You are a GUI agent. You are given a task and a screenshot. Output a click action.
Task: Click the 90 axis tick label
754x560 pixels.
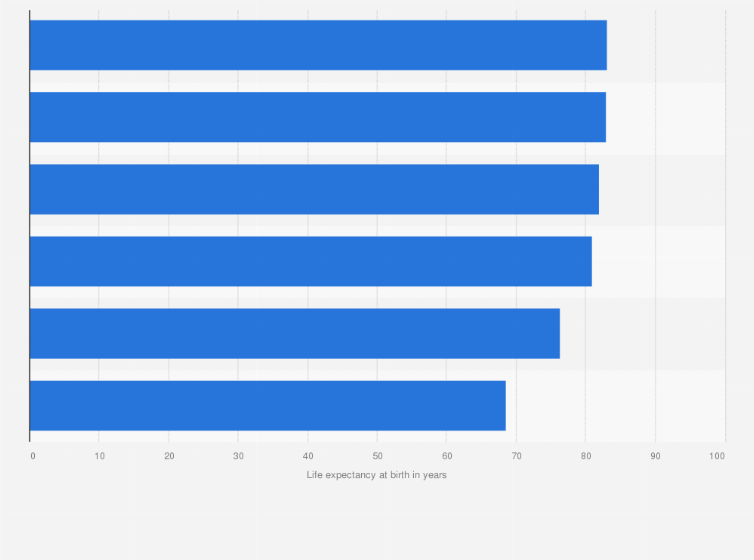(655, 456)
